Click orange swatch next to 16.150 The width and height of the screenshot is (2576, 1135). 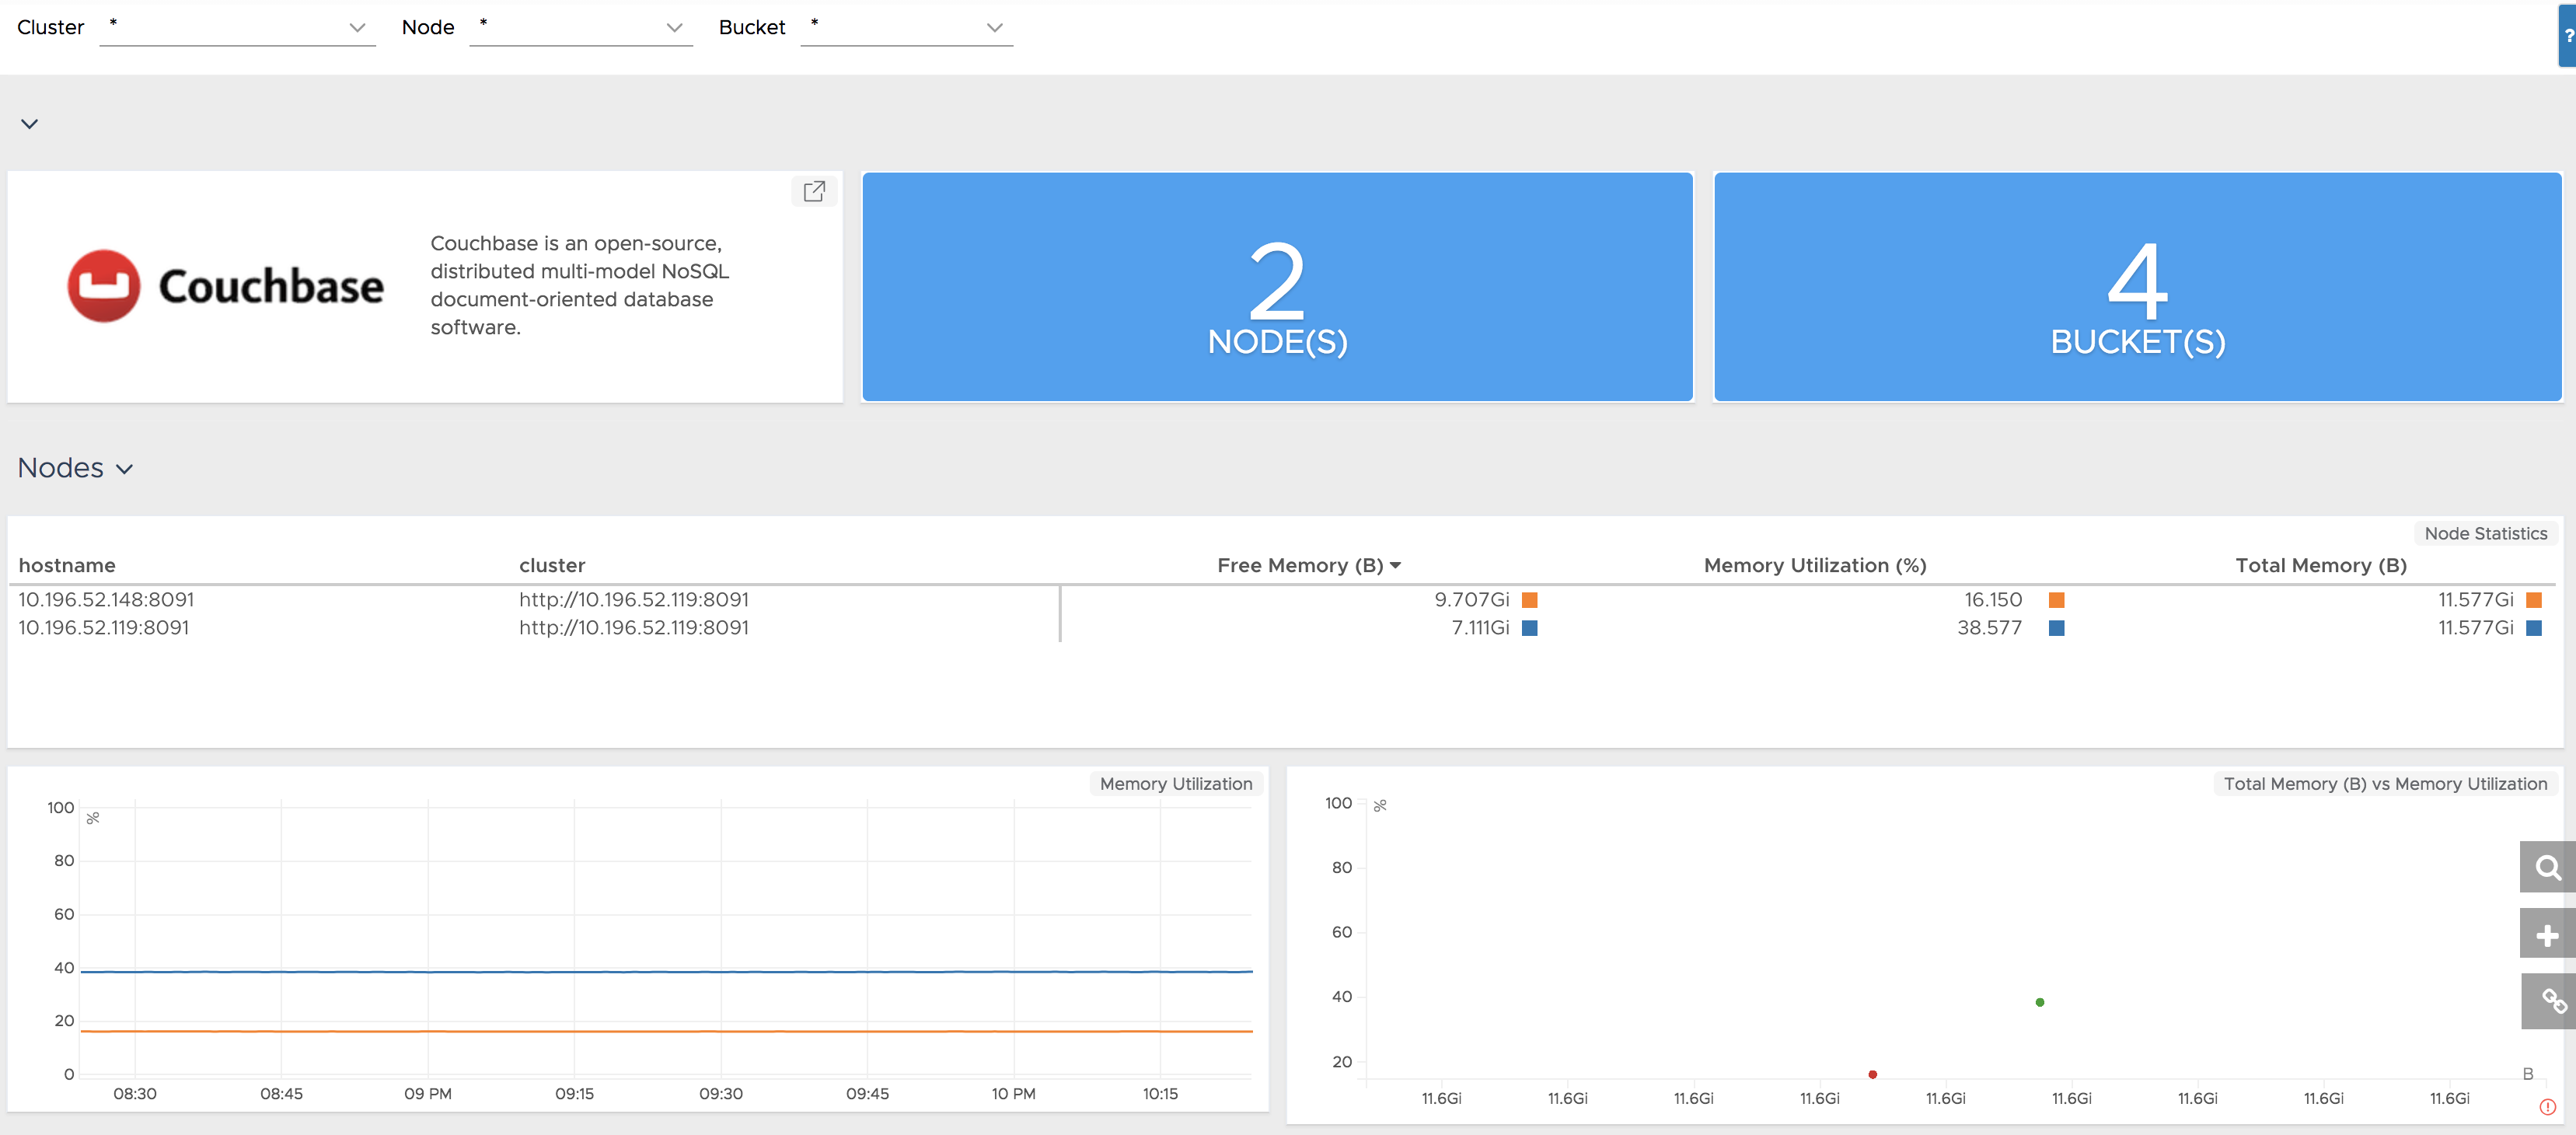pos(2056,600)
